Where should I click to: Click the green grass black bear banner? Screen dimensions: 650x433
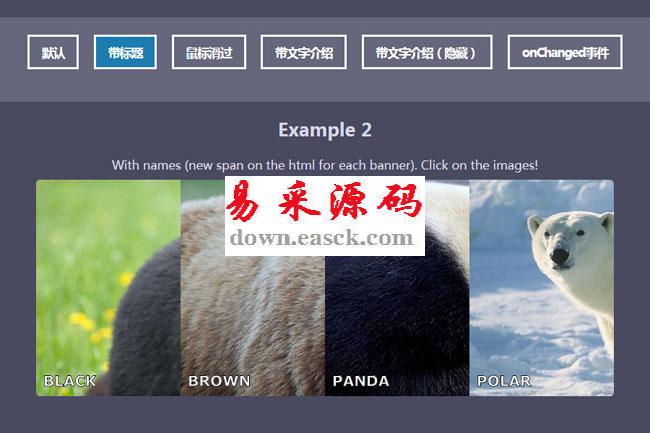(108, 288)
